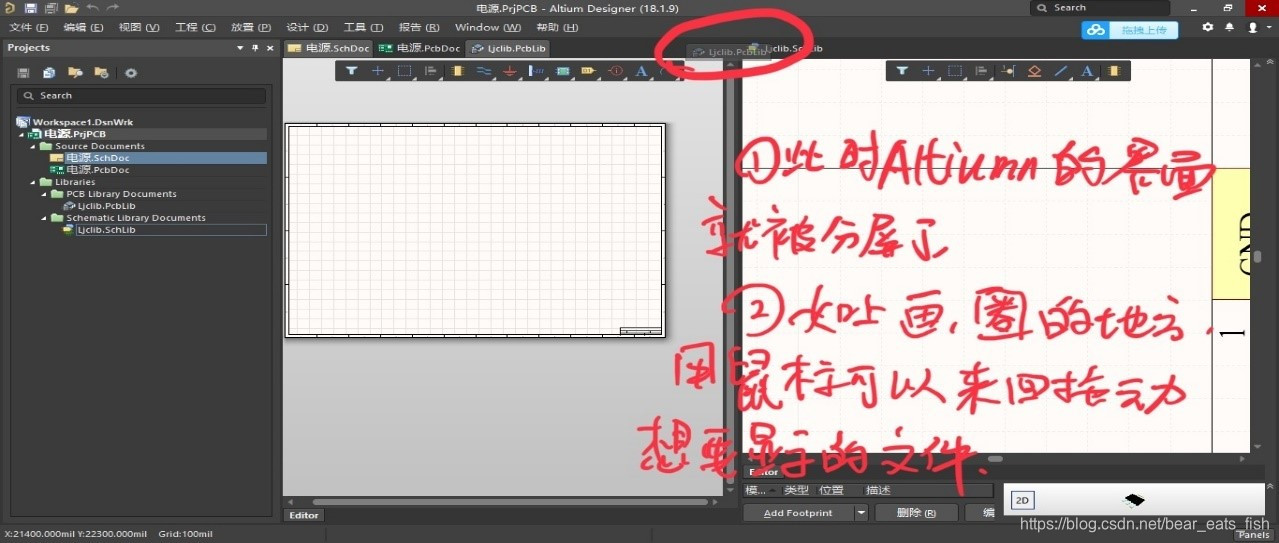This screenshot has height=543, width=1279.
Task: Select the place line tool in library toolbar
Action: tap(1061, 71)
